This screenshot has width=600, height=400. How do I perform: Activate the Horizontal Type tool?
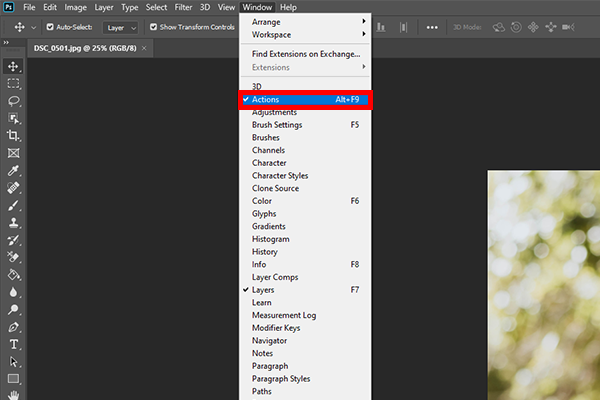(14, 344)
